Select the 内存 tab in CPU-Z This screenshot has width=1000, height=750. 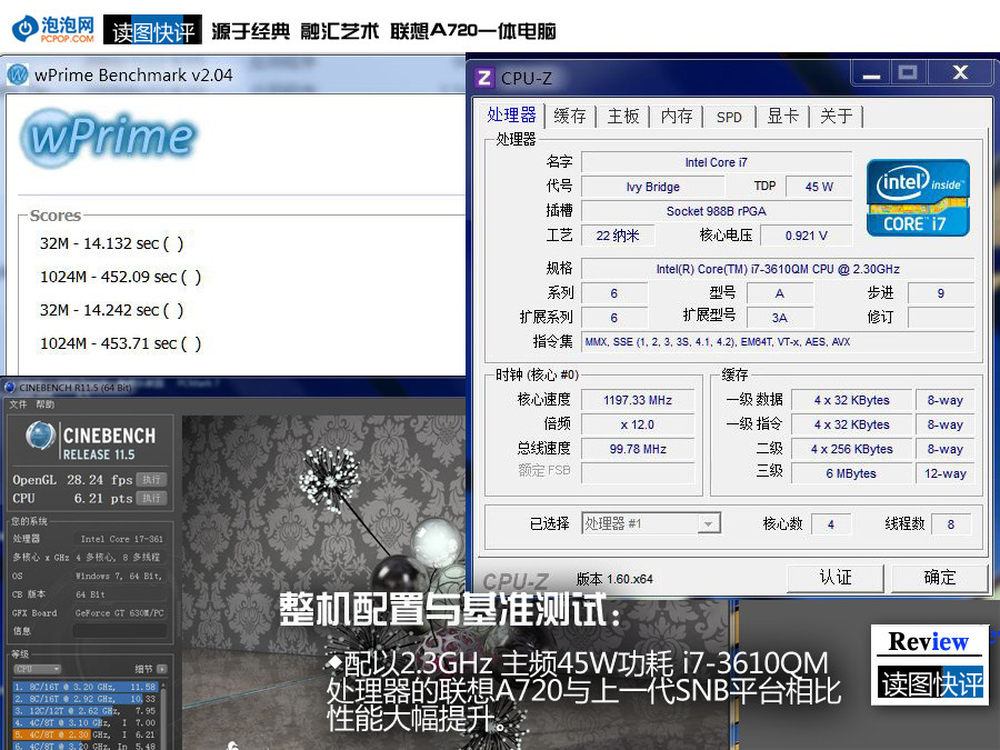[x=676, y=116]
